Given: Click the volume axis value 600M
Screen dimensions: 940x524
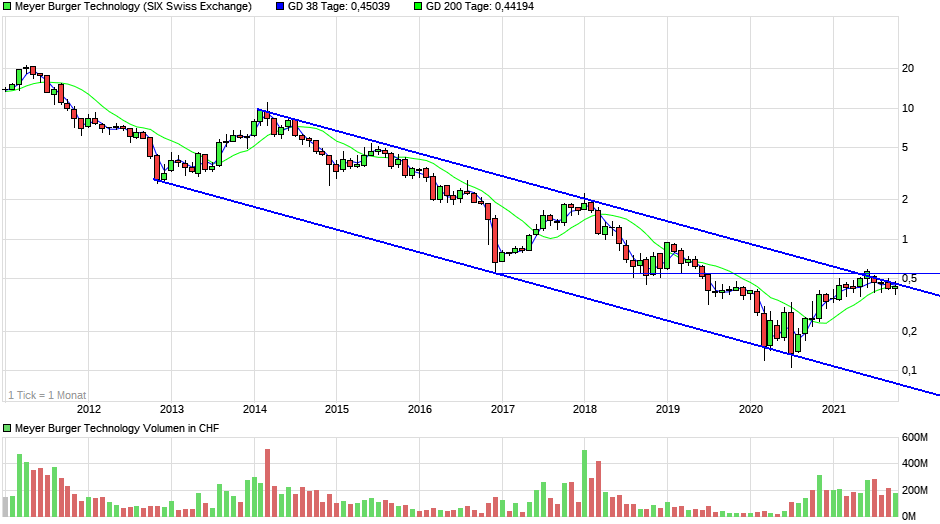Looking at the screenshot, I should 915,438.
